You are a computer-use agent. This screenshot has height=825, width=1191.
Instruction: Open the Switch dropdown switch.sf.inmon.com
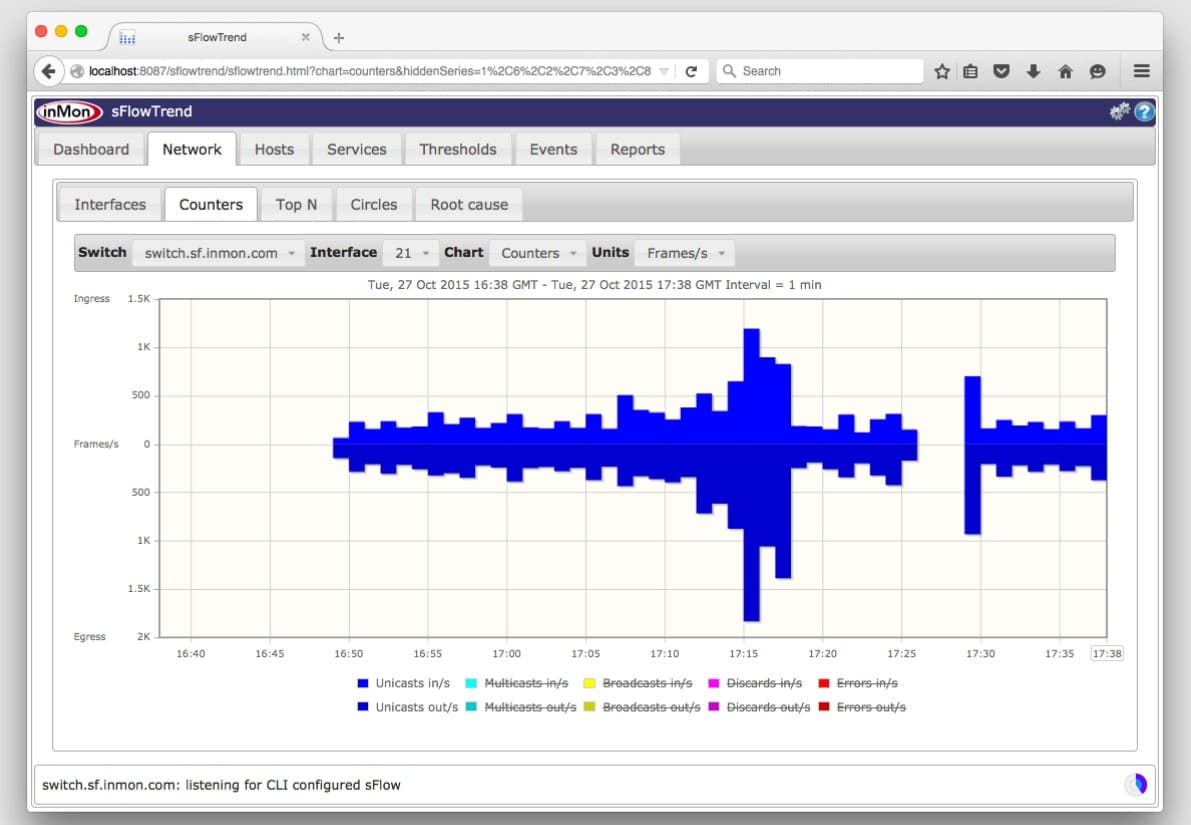(219, 253)
